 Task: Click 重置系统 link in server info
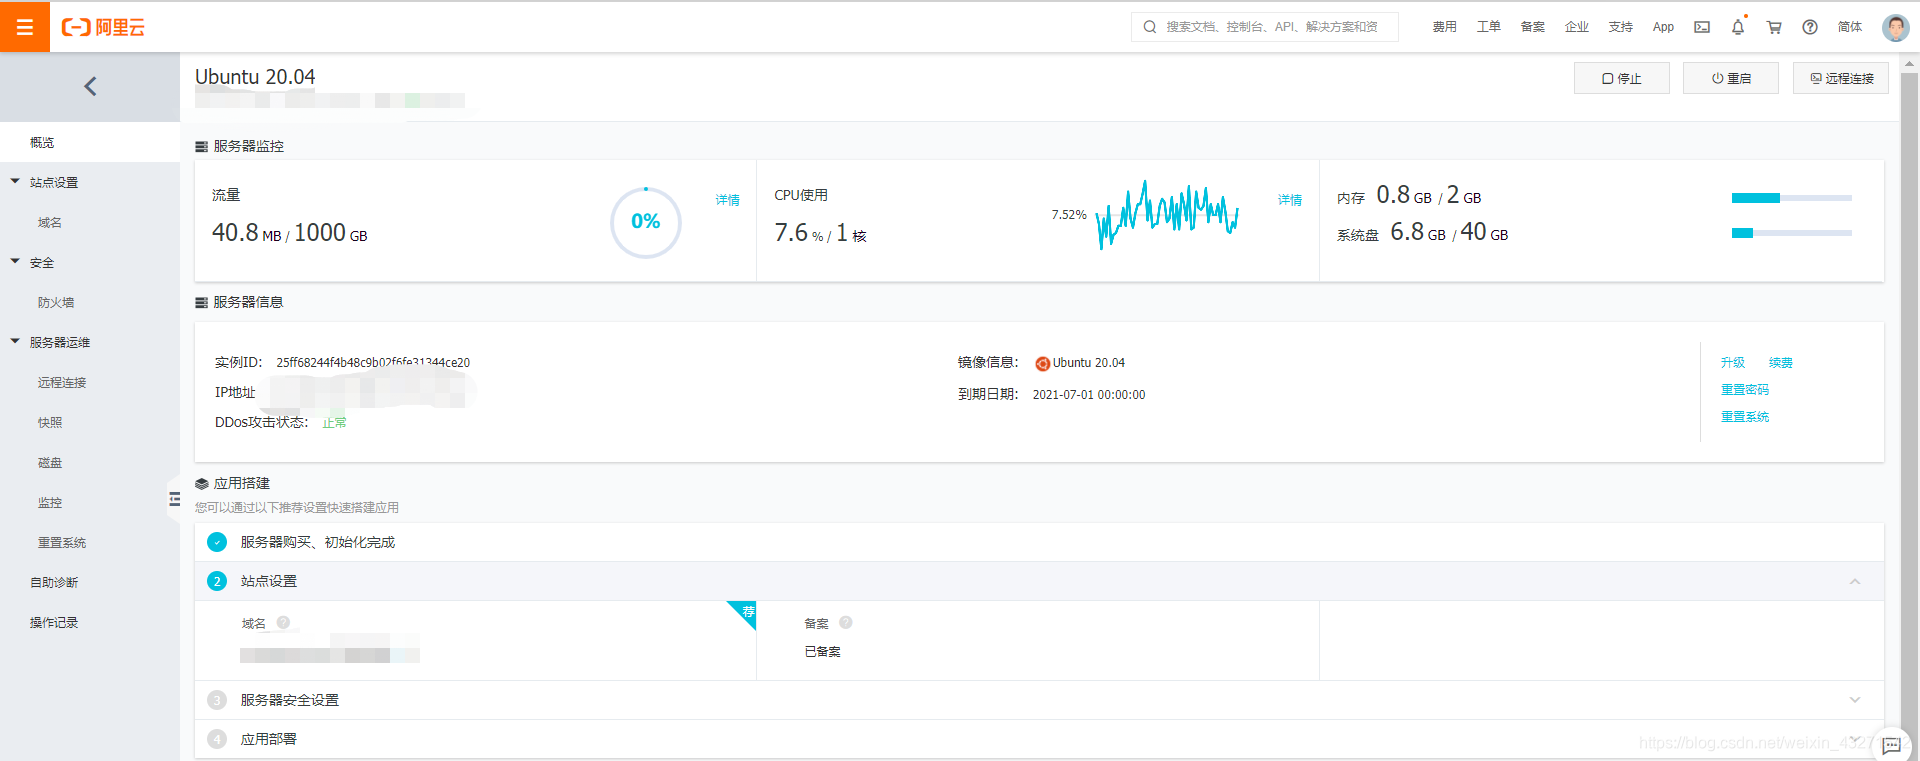click(x=1745, y=416)
